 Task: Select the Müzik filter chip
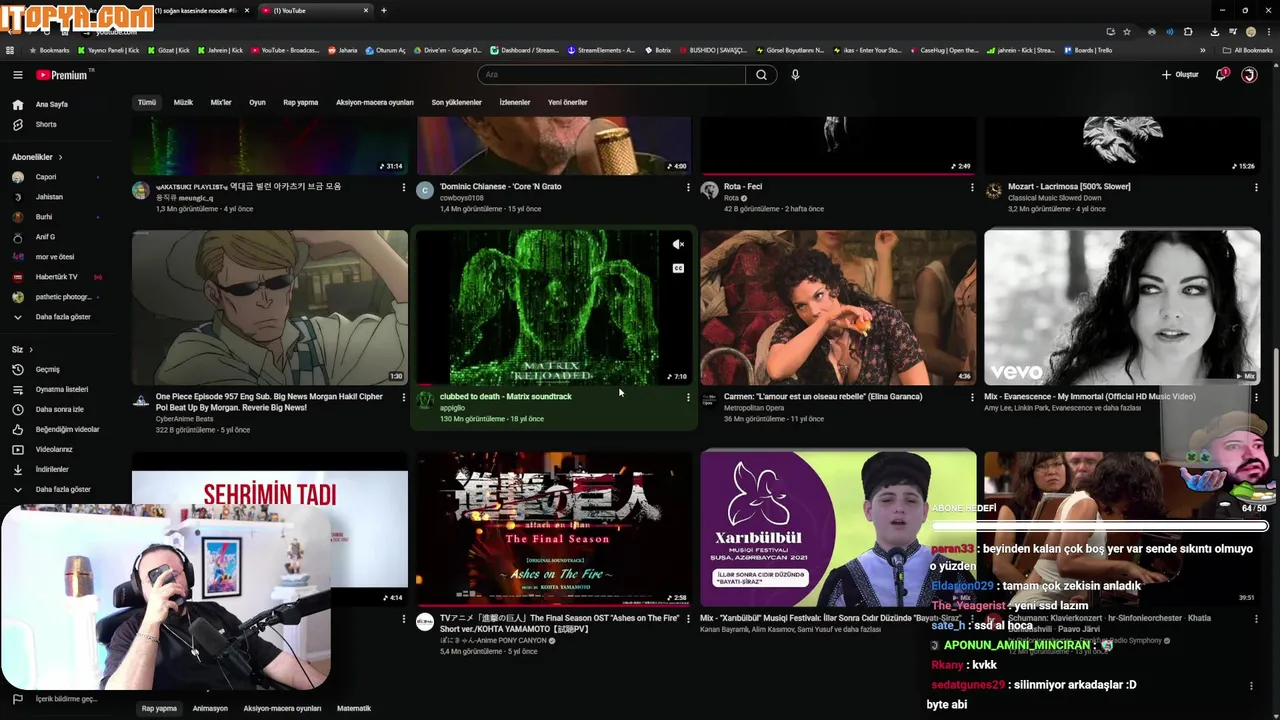point(183,102)
